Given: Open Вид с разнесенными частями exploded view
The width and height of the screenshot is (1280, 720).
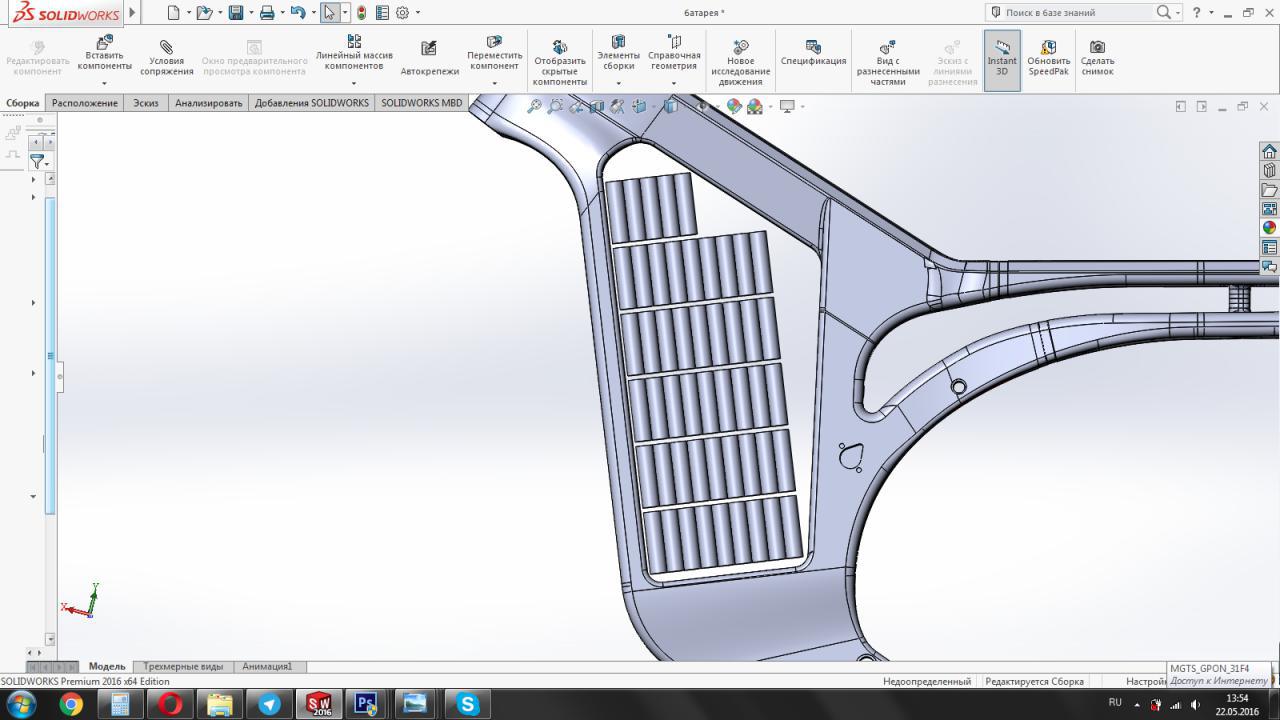Looking at the screenshot, I should click(887, 62).
